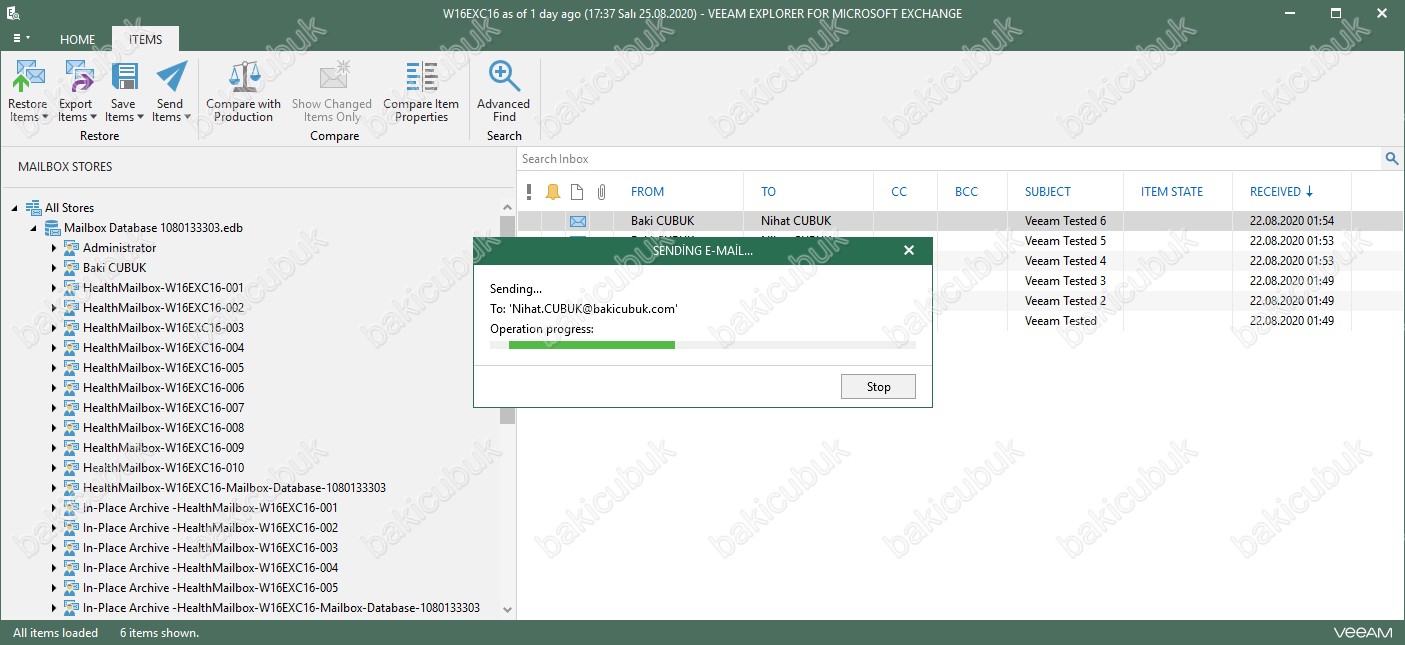Select In-Place Archive -HealthMailbox-W16EXC16-005
This screenshot has height=645, width=1405.
(x=210, y=588)
